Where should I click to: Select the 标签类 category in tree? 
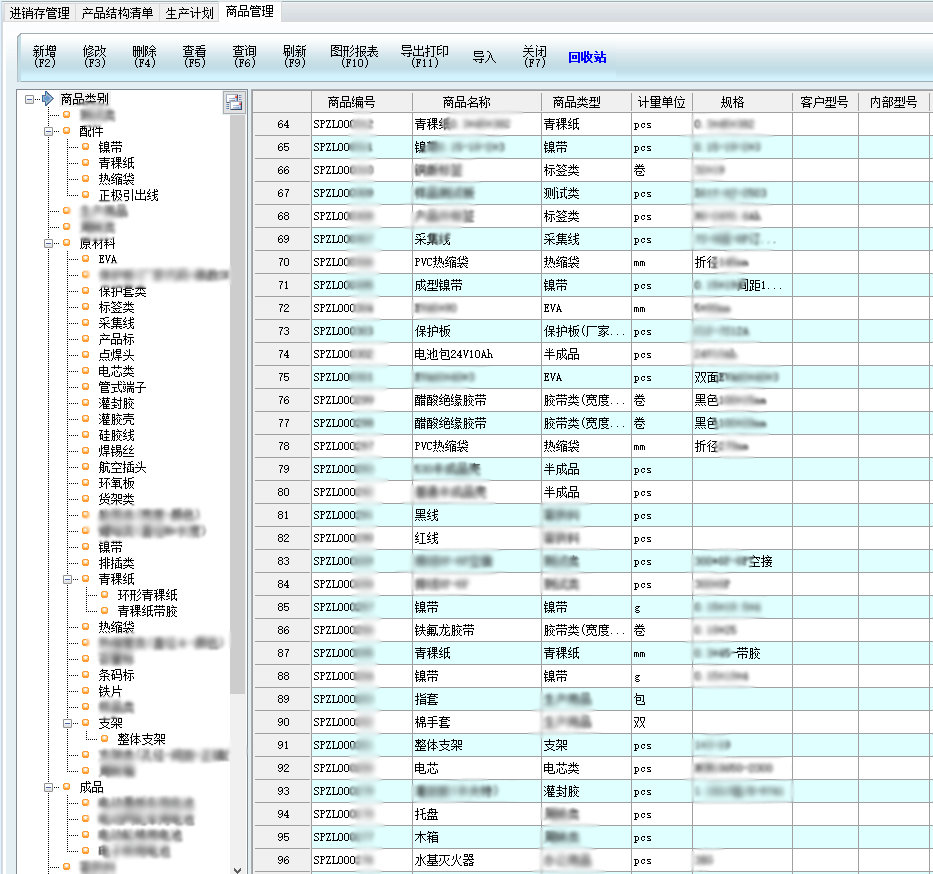(116, 307)
